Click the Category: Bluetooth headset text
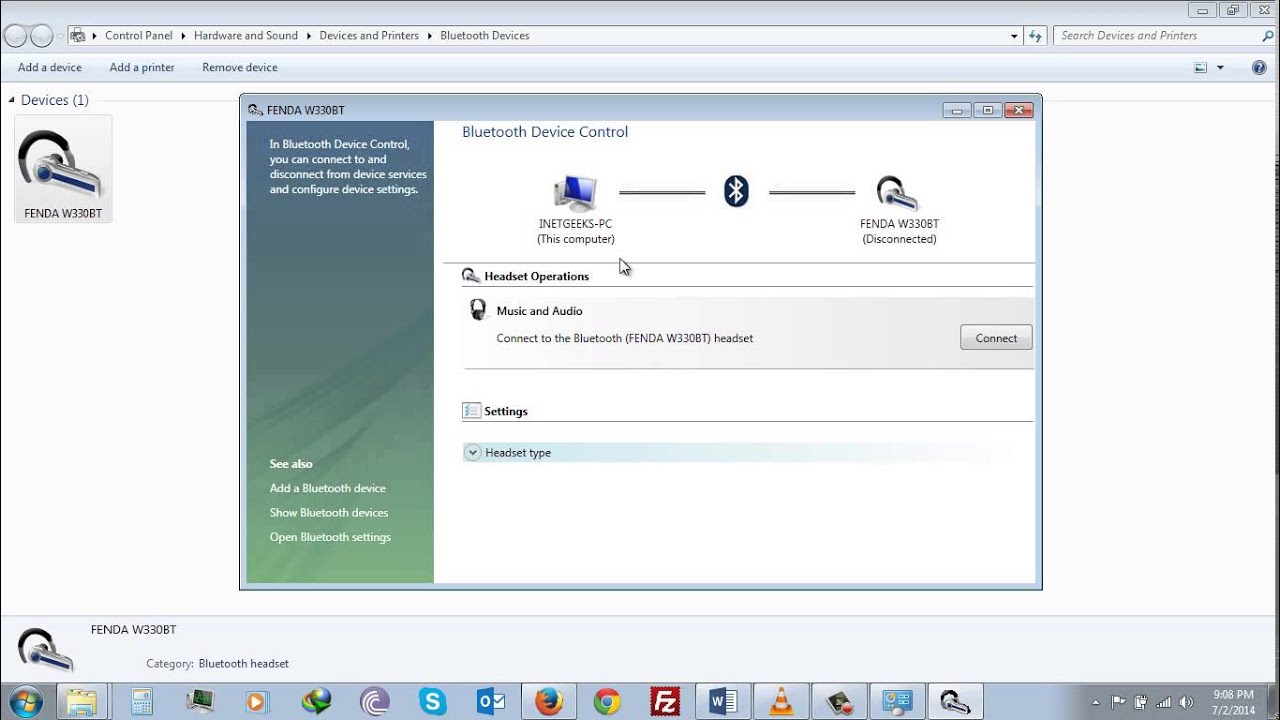 [x=217, y=663]
